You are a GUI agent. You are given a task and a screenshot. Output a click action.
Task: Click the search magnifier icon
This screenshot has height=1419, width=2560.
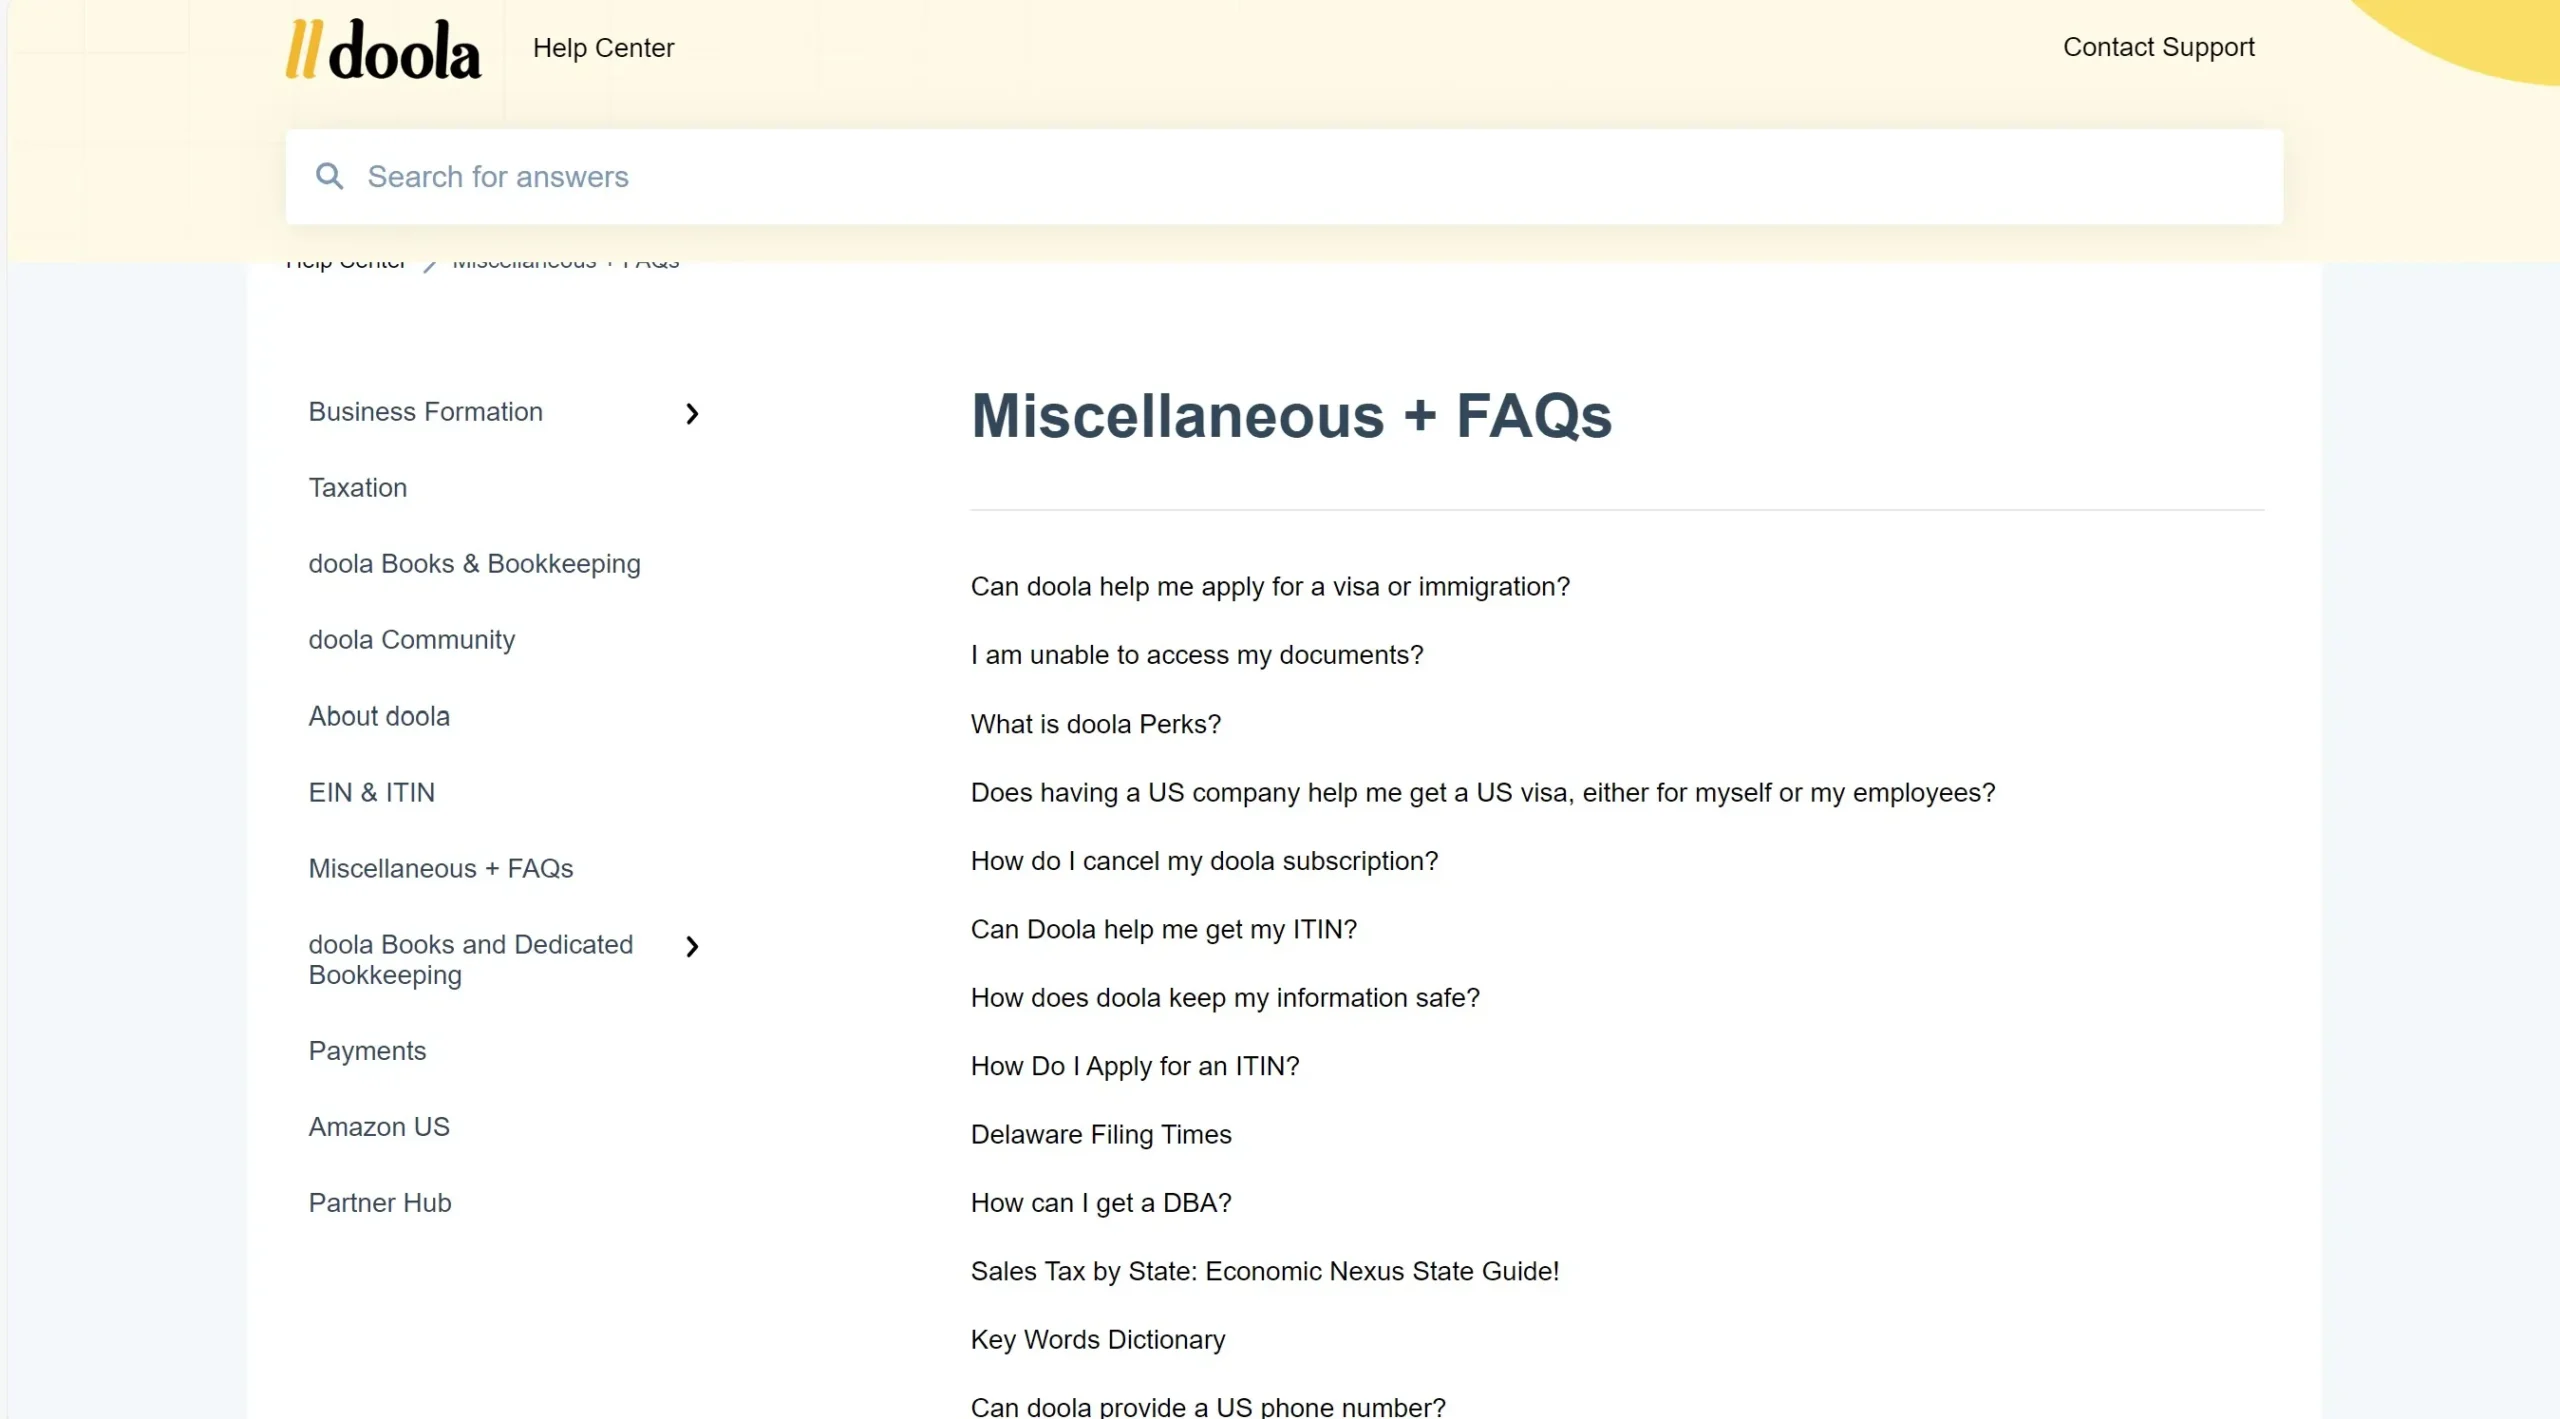pos(329,176)
